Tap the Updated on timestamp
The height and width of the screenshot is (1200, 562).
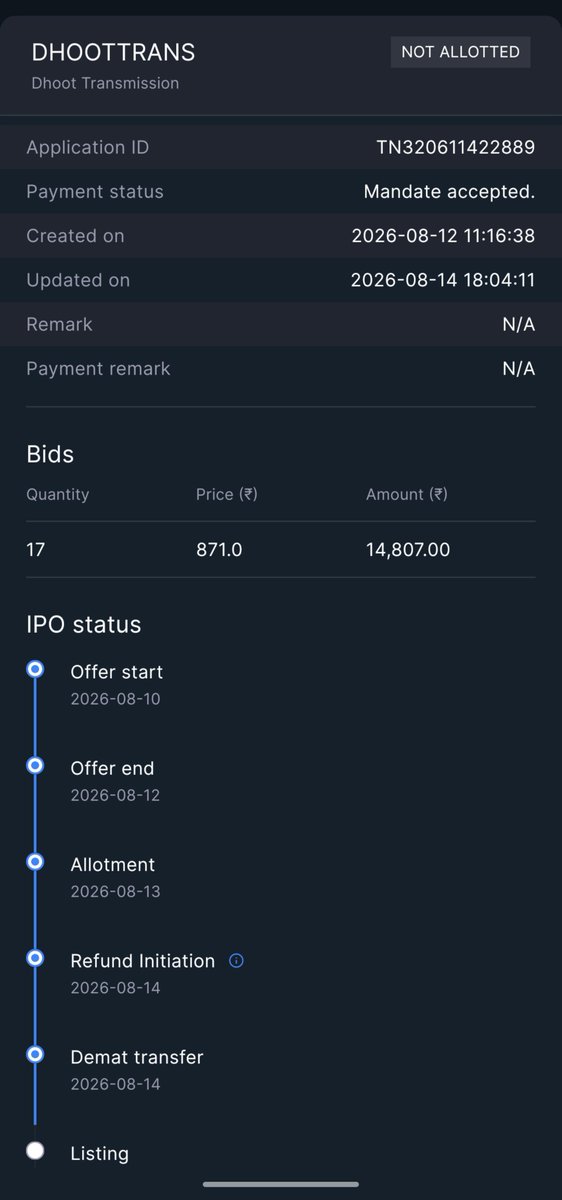pyautogui.click(x=443, y=280)
